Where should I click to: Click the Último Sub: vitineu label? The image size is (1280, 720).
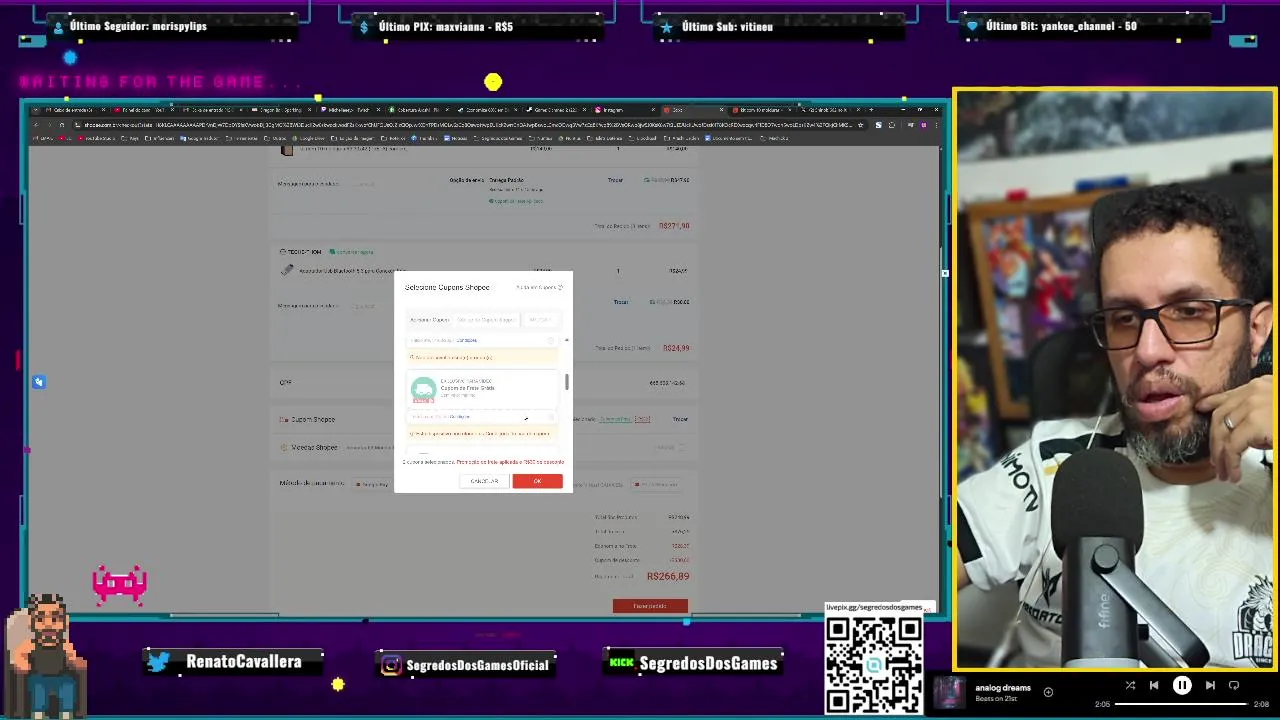coord(727,27)
